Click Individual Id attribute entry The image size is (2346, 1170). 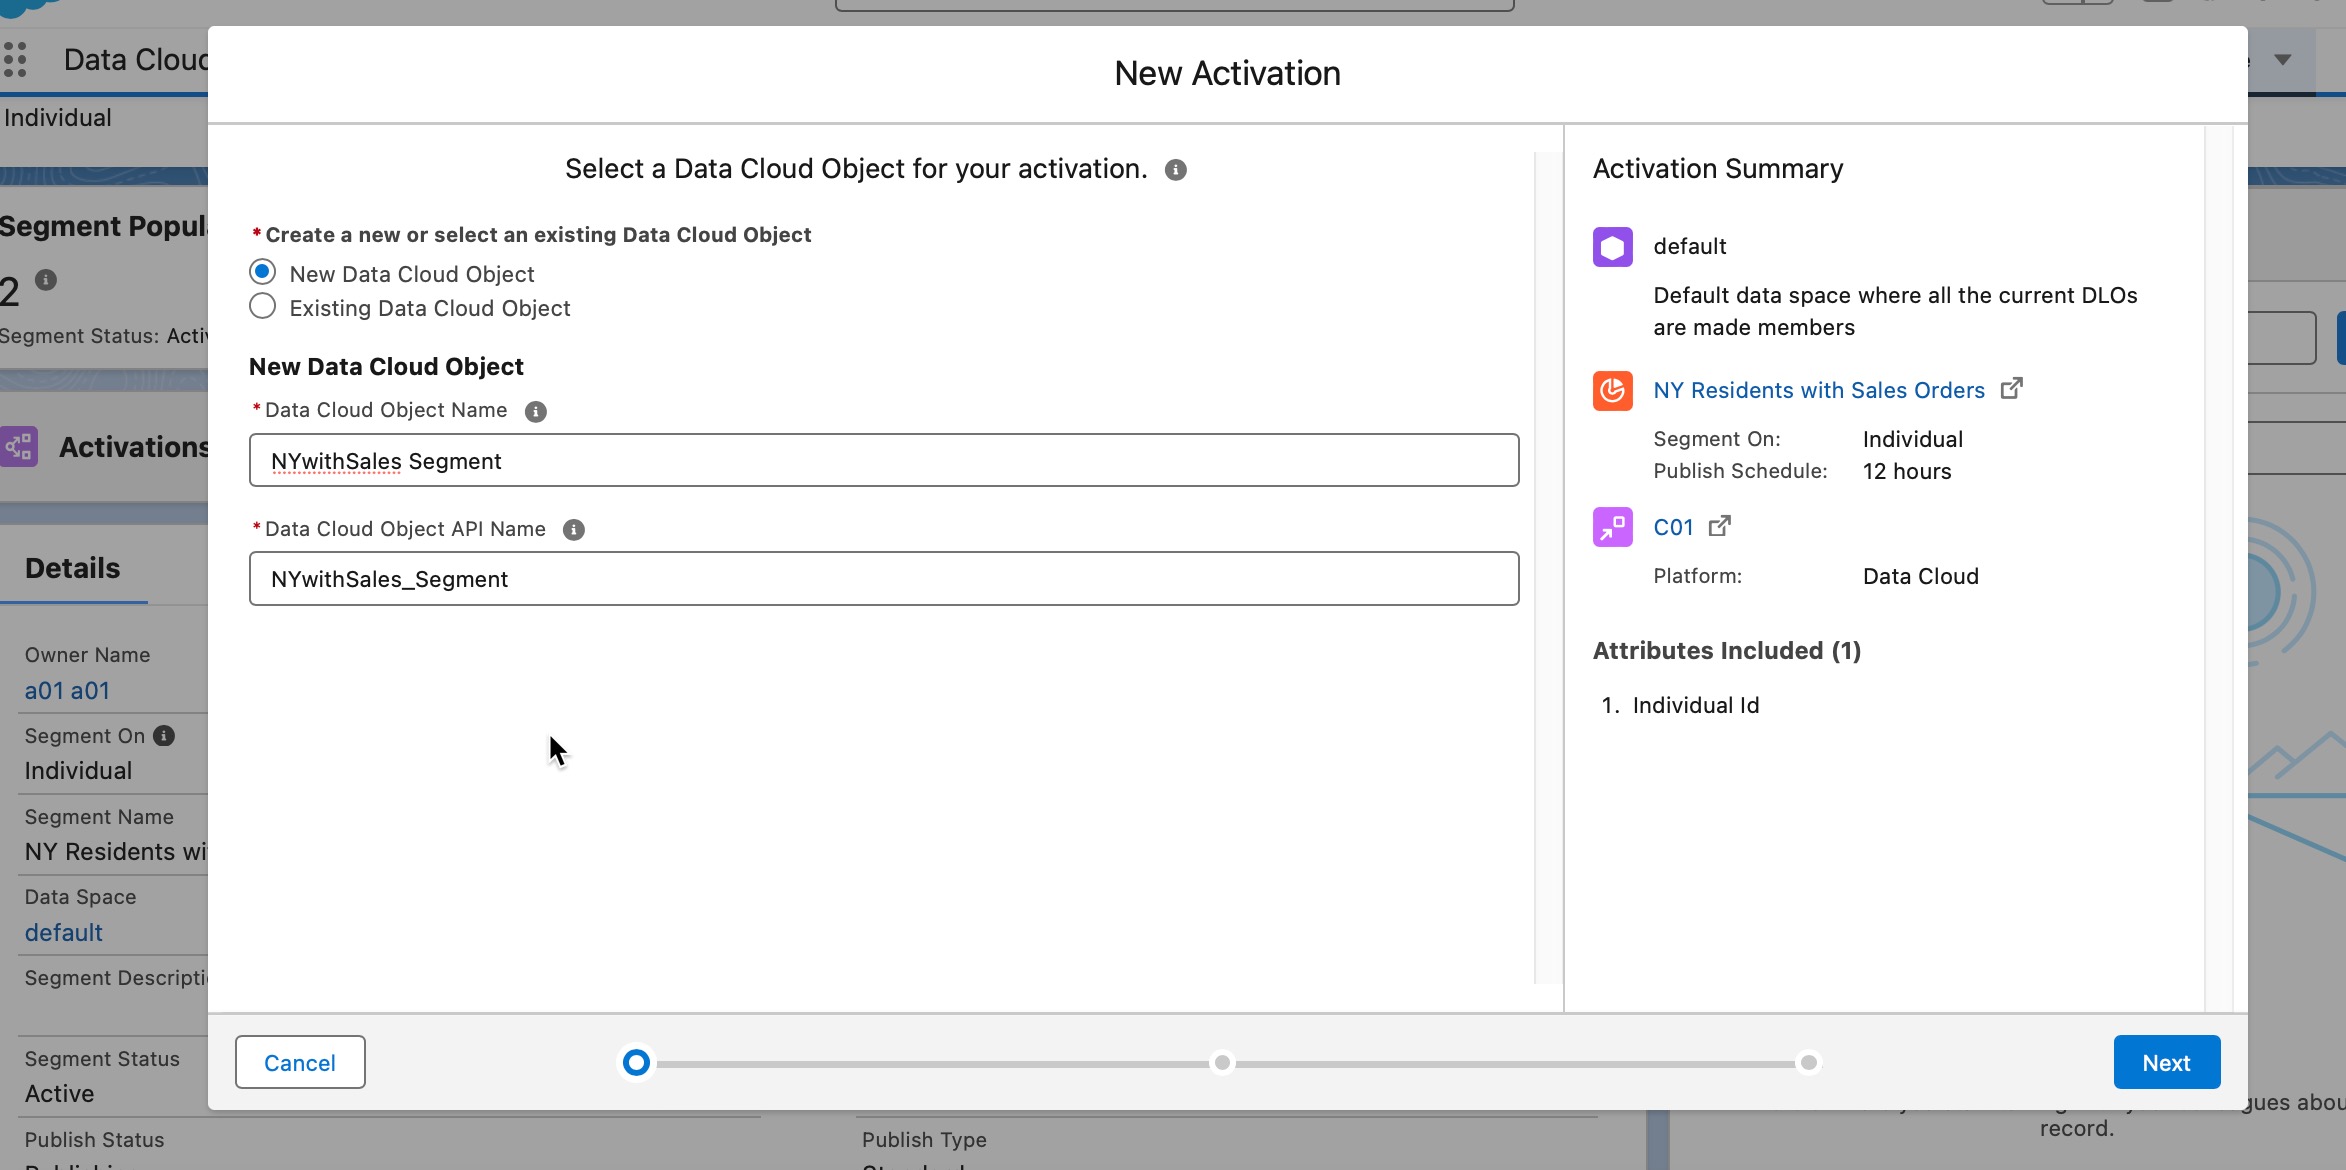[x=1695, y=706]
